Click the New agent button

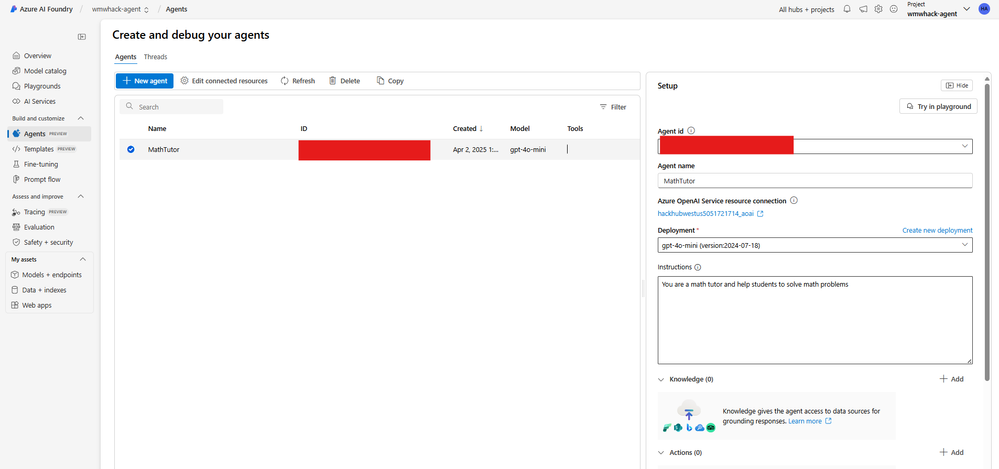pos(145,81)
